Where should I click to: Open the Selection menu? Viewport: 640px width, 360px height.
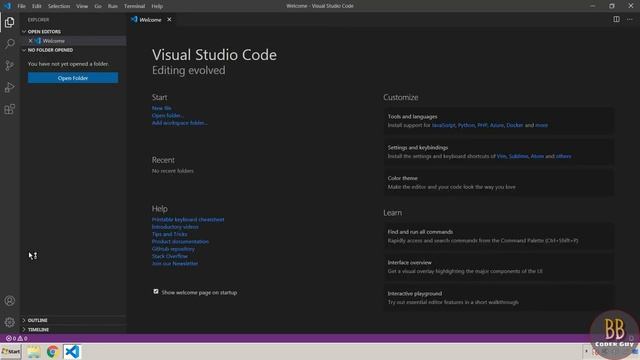(x=59, y=6)
